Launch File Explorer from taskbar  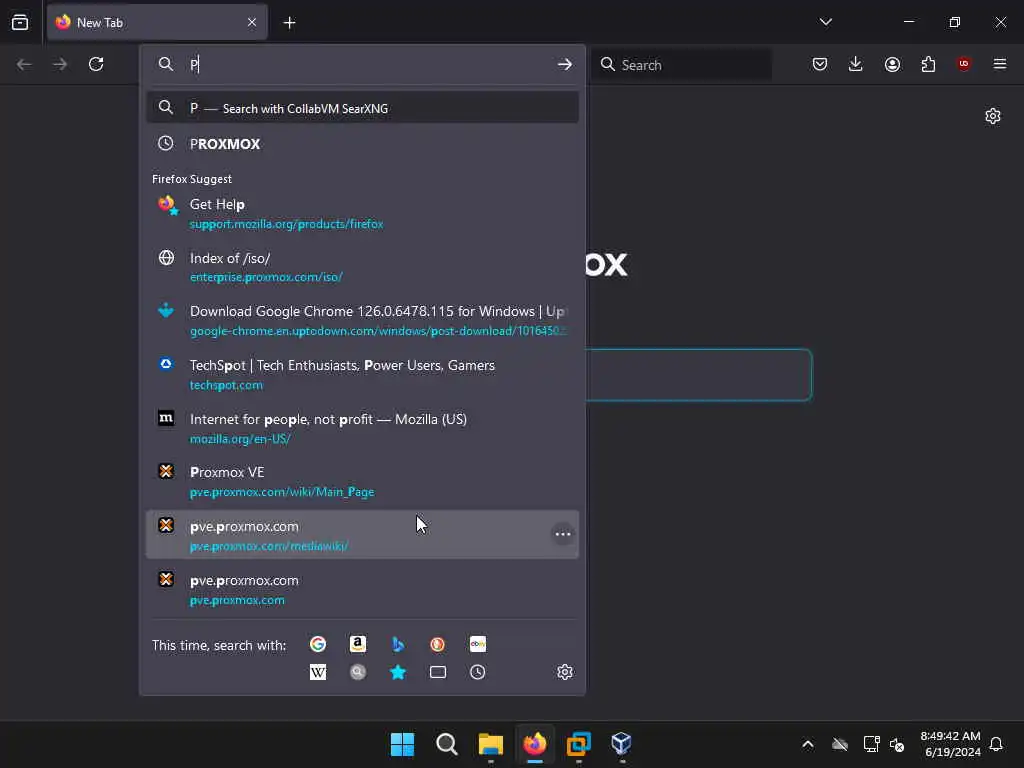coord(490,744)
